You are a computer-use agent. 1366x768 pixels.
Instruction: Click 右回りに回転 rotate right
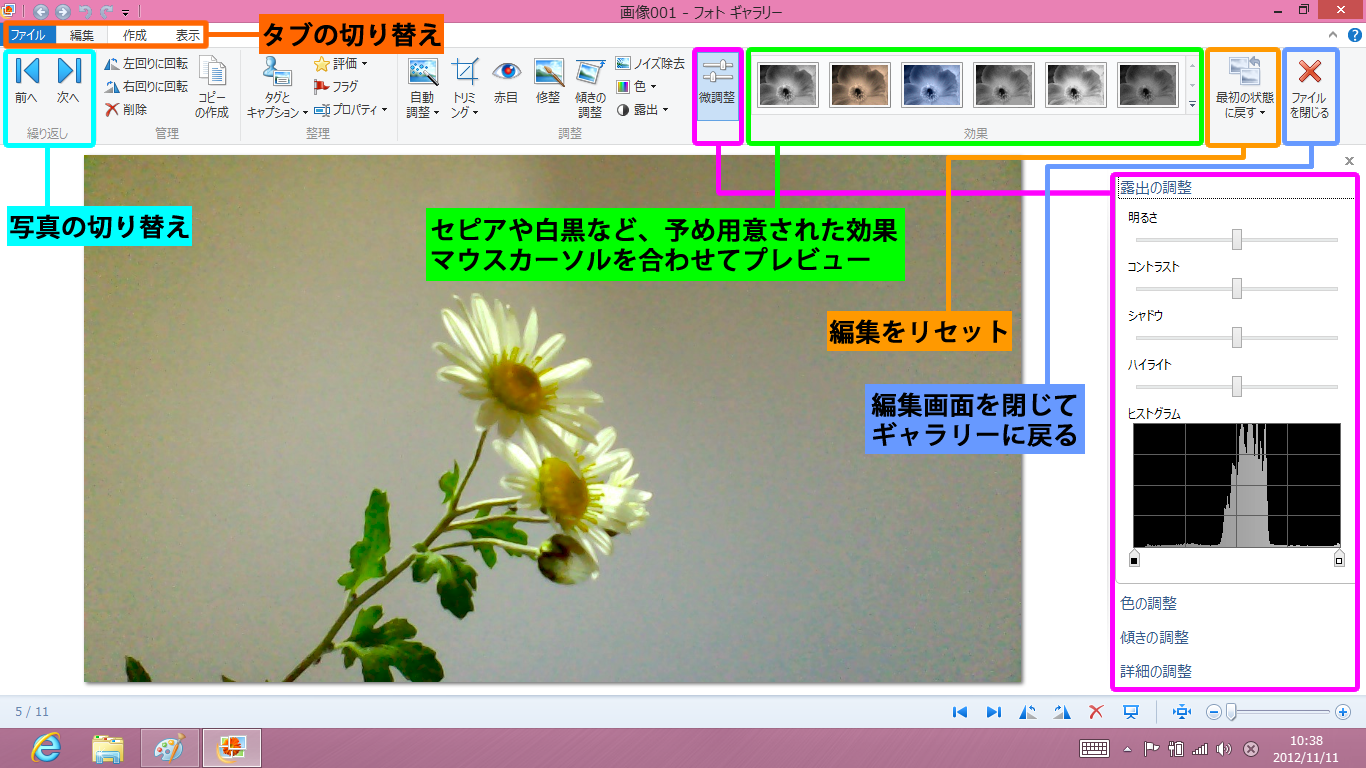point(146,87)
